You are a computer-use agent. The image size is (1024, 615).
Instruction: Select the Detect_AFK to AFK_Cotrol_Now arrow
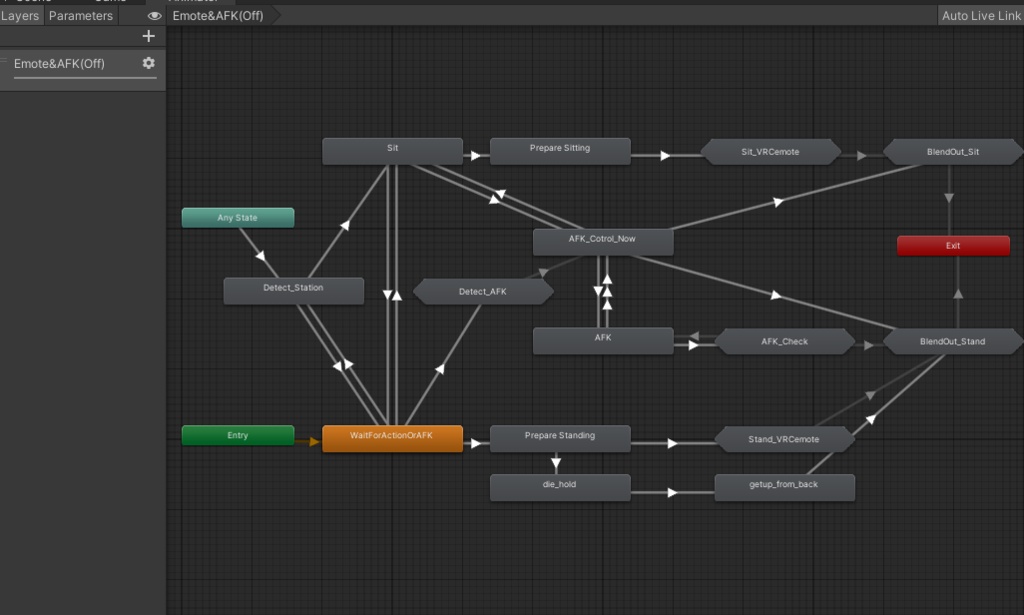pos(543,272)
